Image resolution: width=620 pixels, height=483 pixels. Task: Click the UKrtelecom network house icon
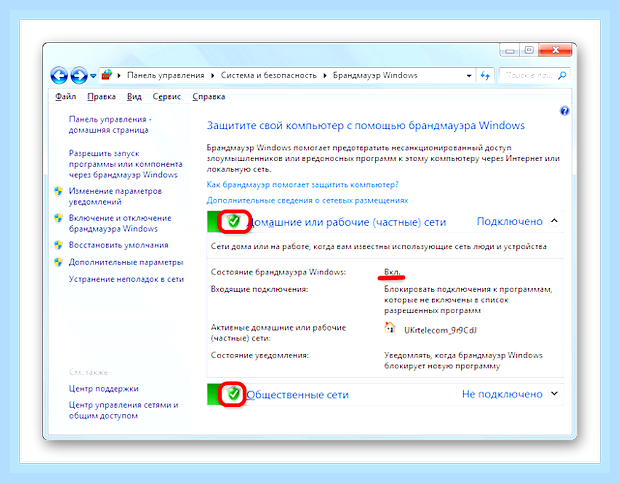click(389, 328)
